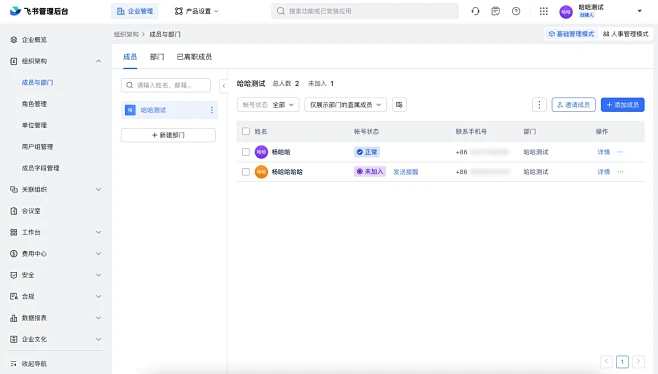Open 成员与部门 in the sidebar
Screen dimensions: 658x374
click(37, 82)
